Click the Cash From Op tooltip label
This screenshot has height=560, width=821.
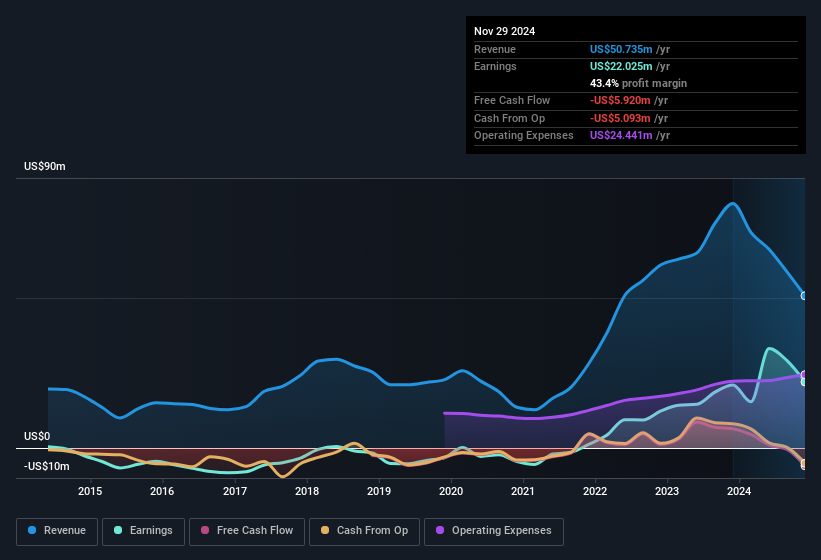pyautogui.click(x=509, y=118)
